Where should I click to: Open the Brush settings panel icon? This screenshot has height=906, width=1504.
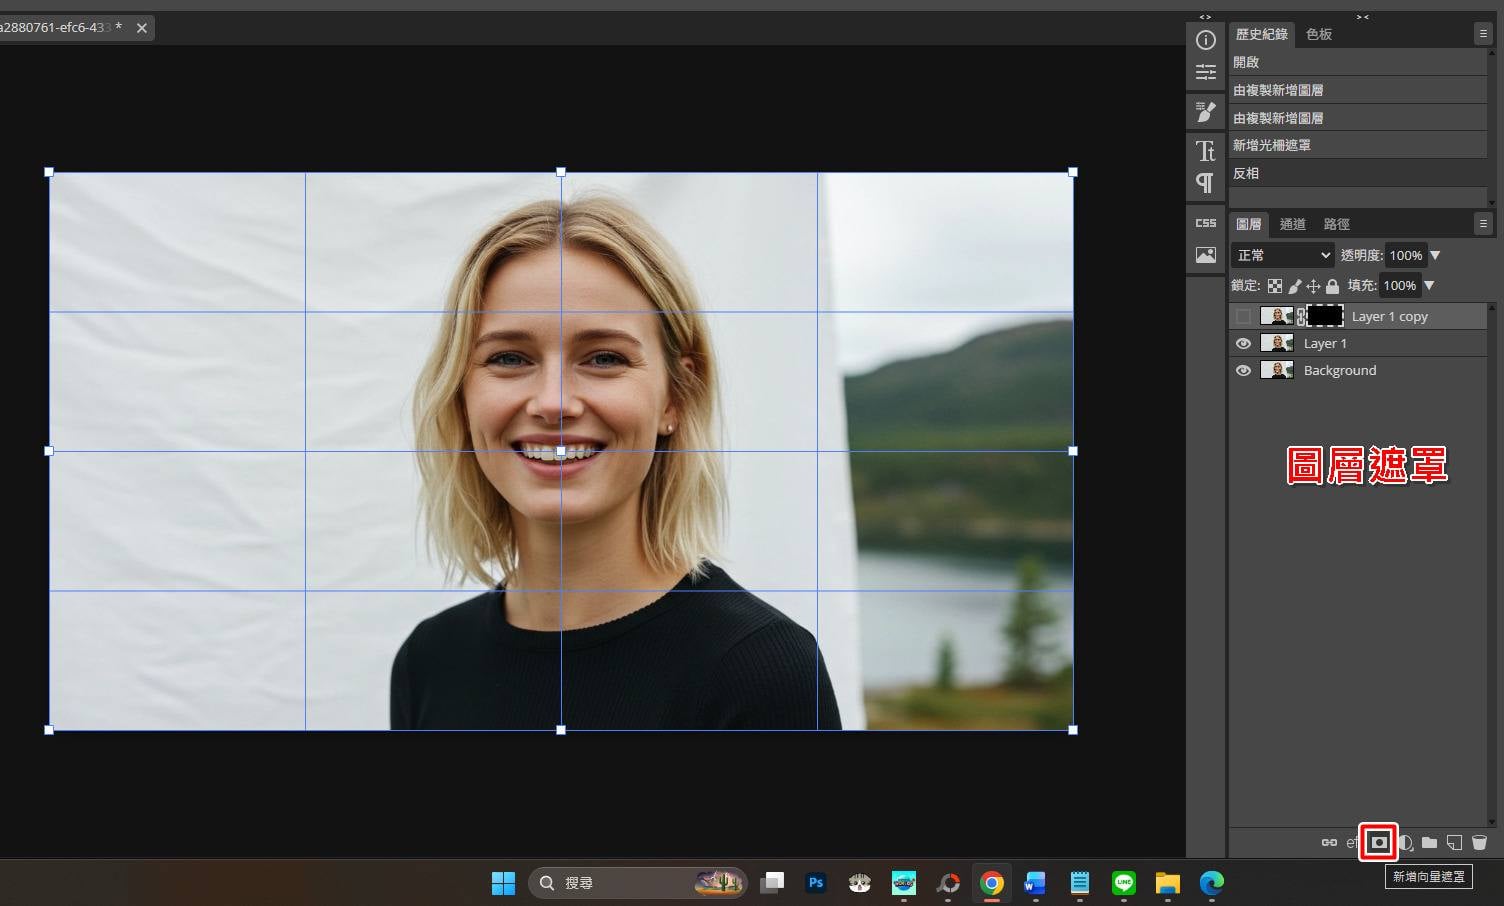[x=1205, y=111]
